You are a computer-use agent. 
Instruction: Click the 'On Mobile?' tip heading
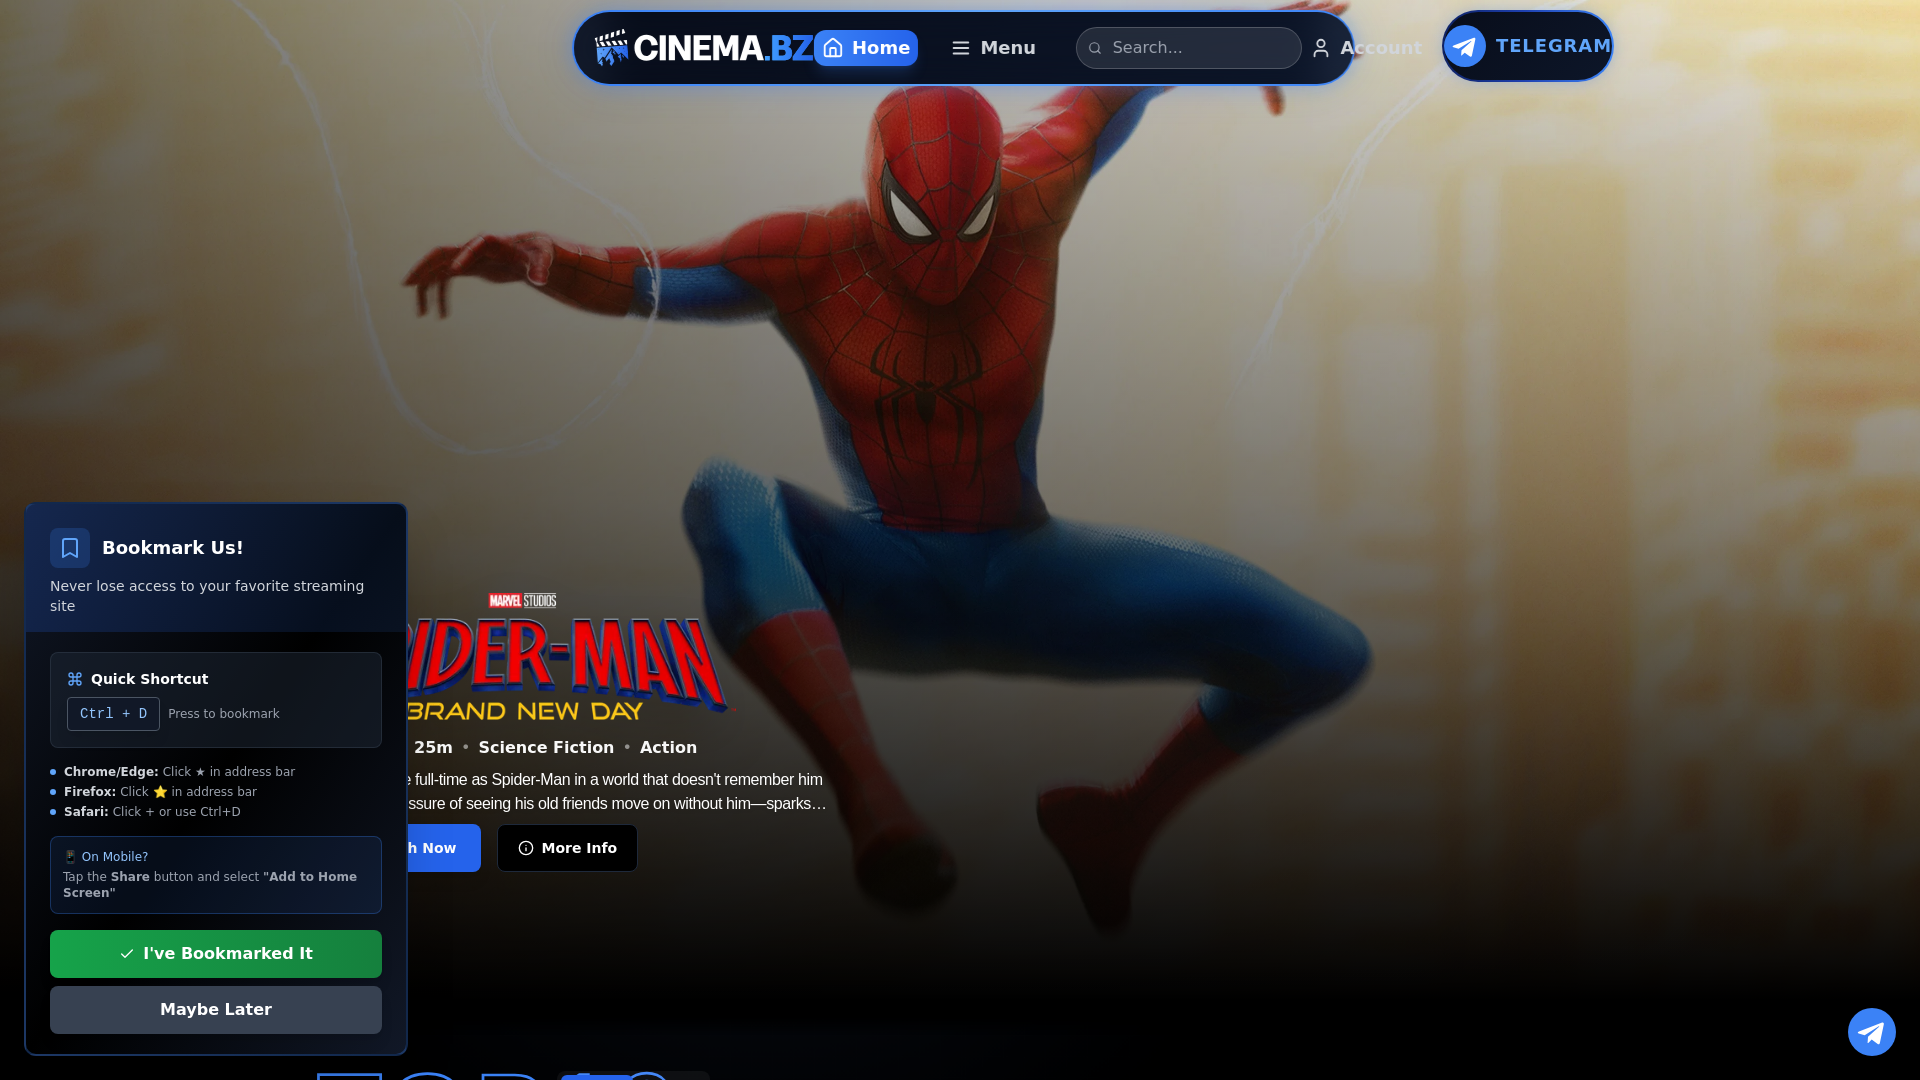(106, 857)
